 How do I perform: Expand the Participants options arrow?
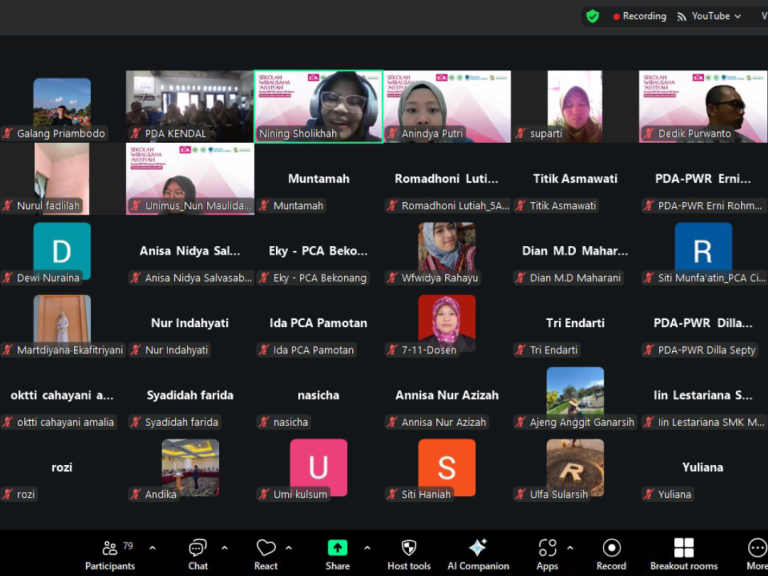(152, 548)
